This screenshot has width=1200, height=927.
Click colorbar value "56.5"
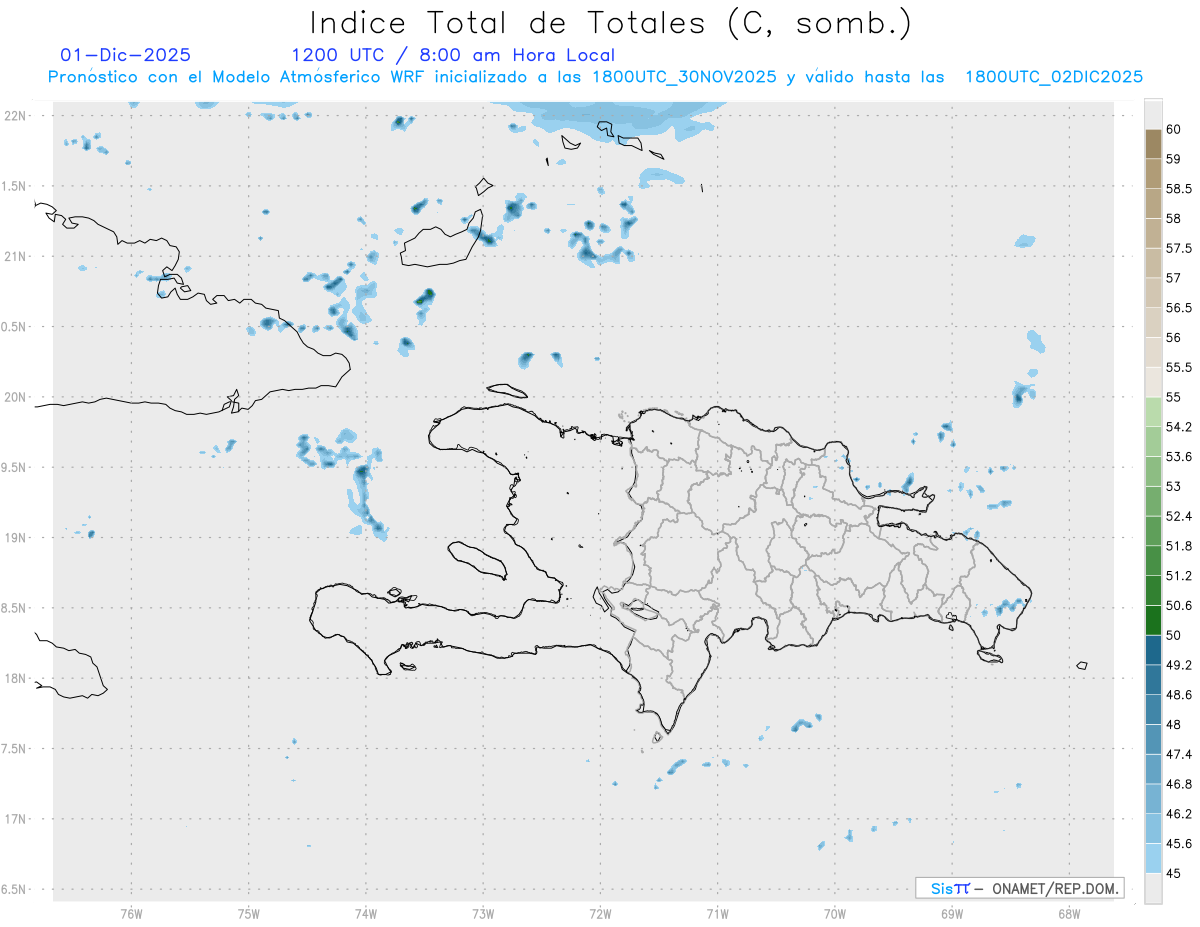1179,307
